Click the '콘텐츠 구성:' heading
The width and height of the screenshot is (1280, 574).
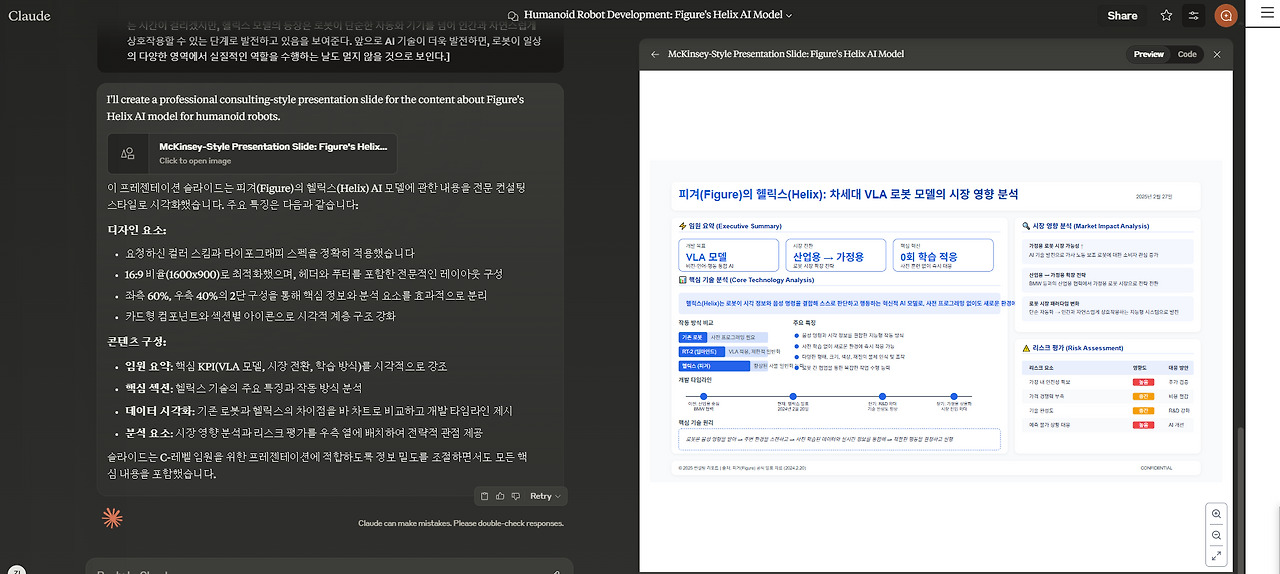click(137, 341)
